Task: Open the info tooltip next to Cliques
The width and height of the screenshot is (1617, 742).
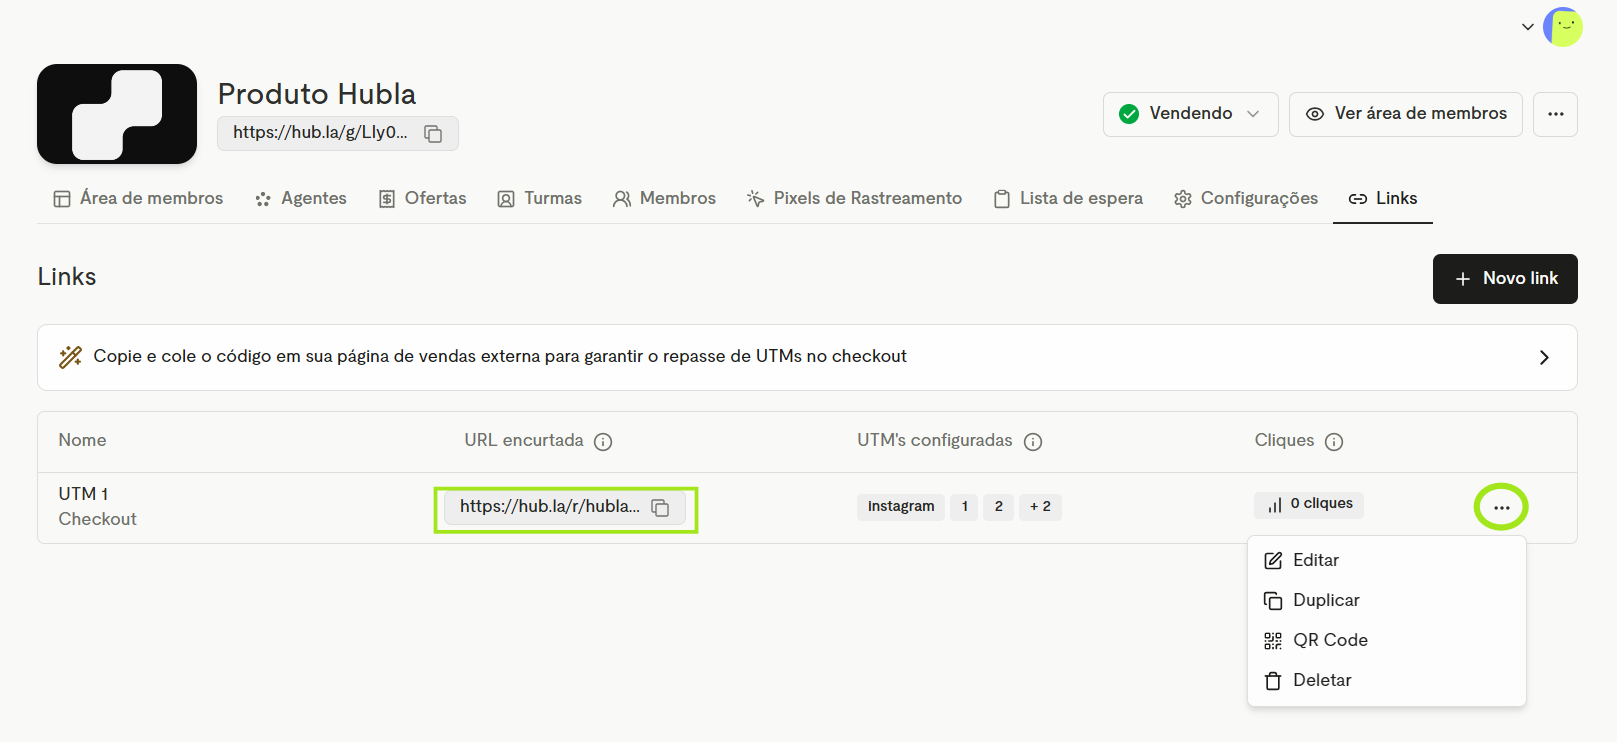Action: (x=1334, y=442)
